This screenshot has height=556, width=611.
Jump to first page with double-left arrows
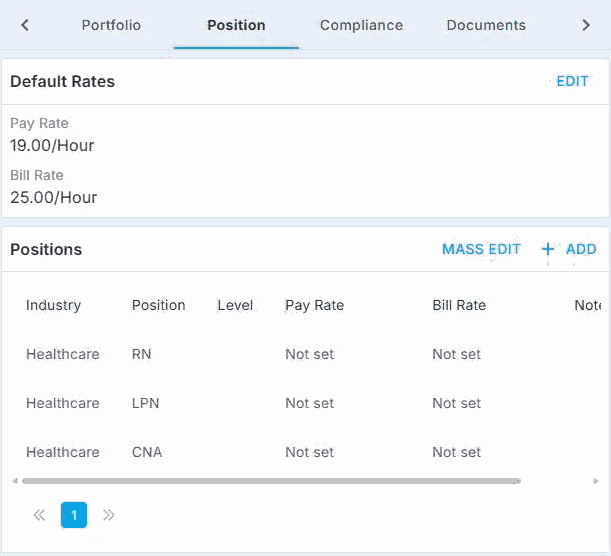pos(39,515)
